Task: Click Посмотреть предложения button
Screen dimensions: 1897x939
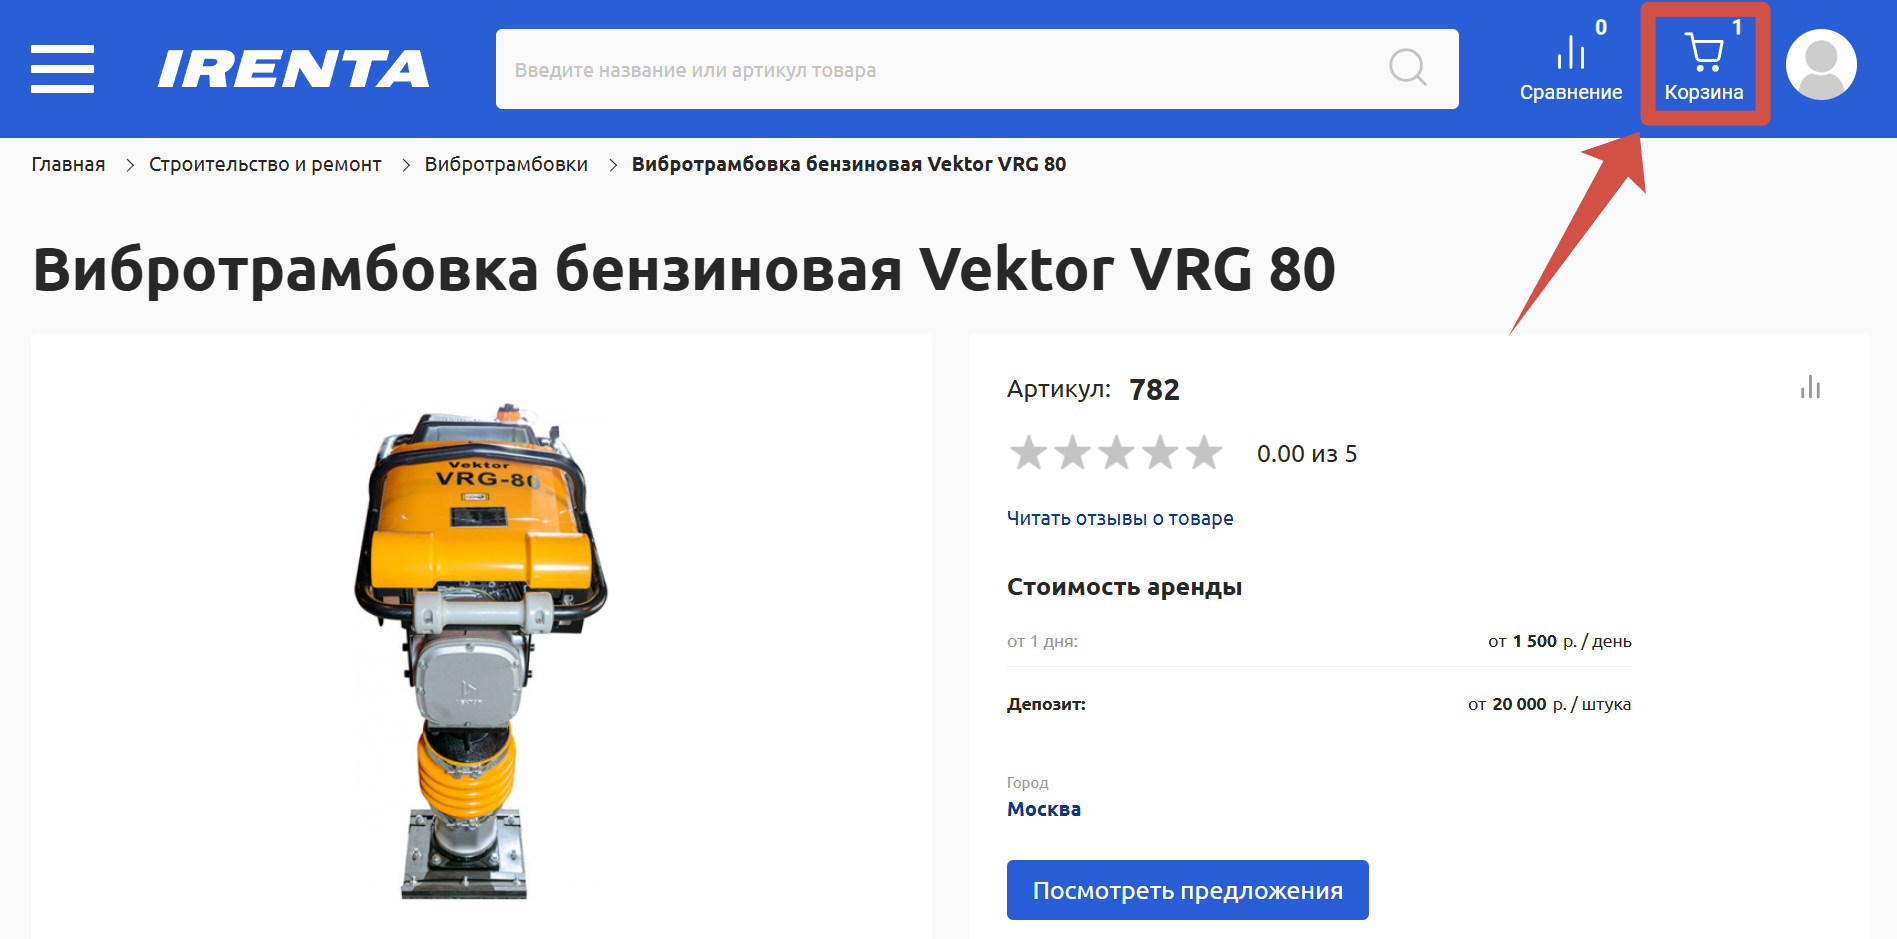Action: click(1187, 890)
